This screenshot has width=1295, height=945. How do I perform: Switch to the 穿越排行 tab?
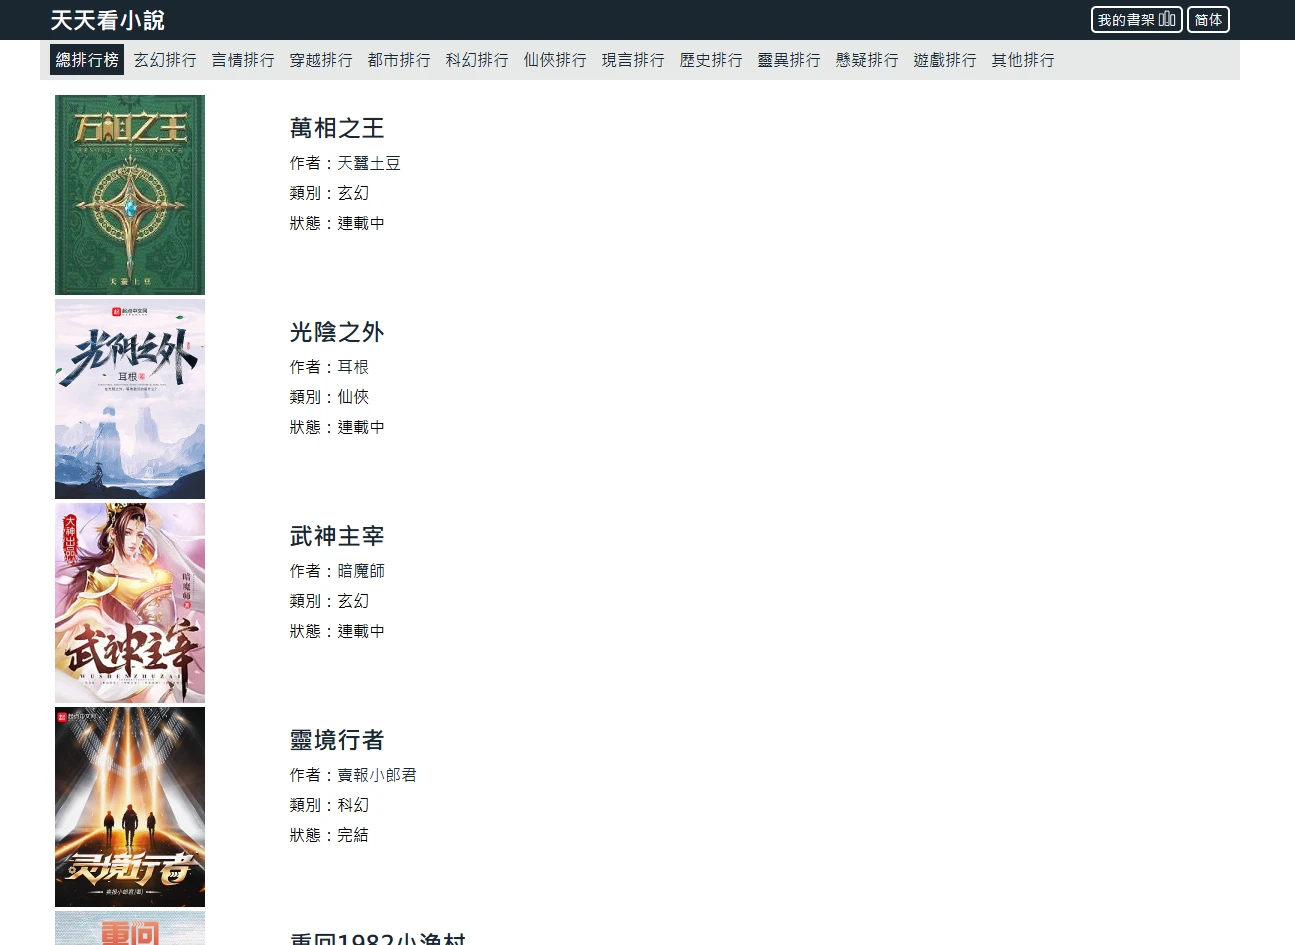click(321, 60)
